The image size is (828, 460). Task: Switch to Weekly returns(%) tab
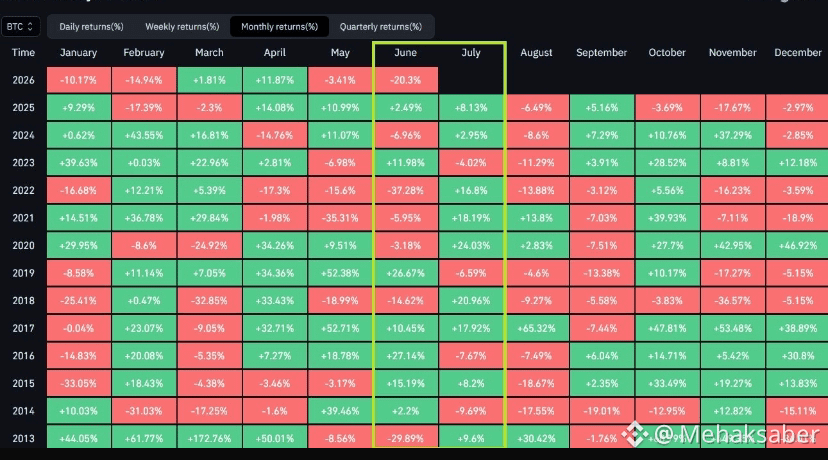tap(182, 26)
